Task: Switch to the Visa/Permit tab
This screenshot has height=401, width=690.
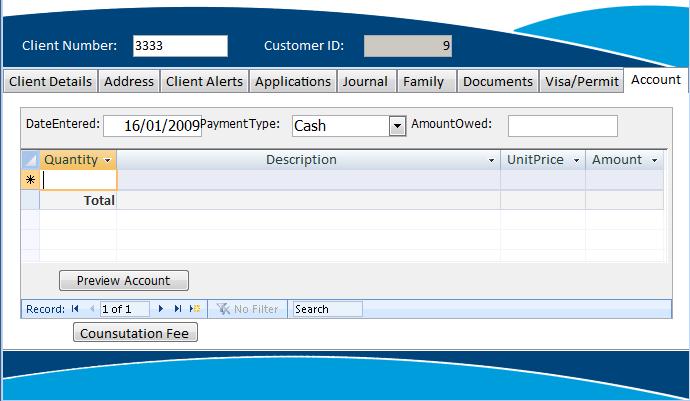Action: (x=582, y=81)
